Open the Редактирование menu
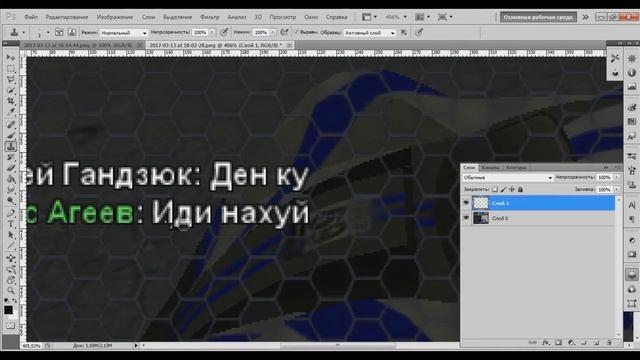This screenshot has width=640, height=360. (67, 17)
